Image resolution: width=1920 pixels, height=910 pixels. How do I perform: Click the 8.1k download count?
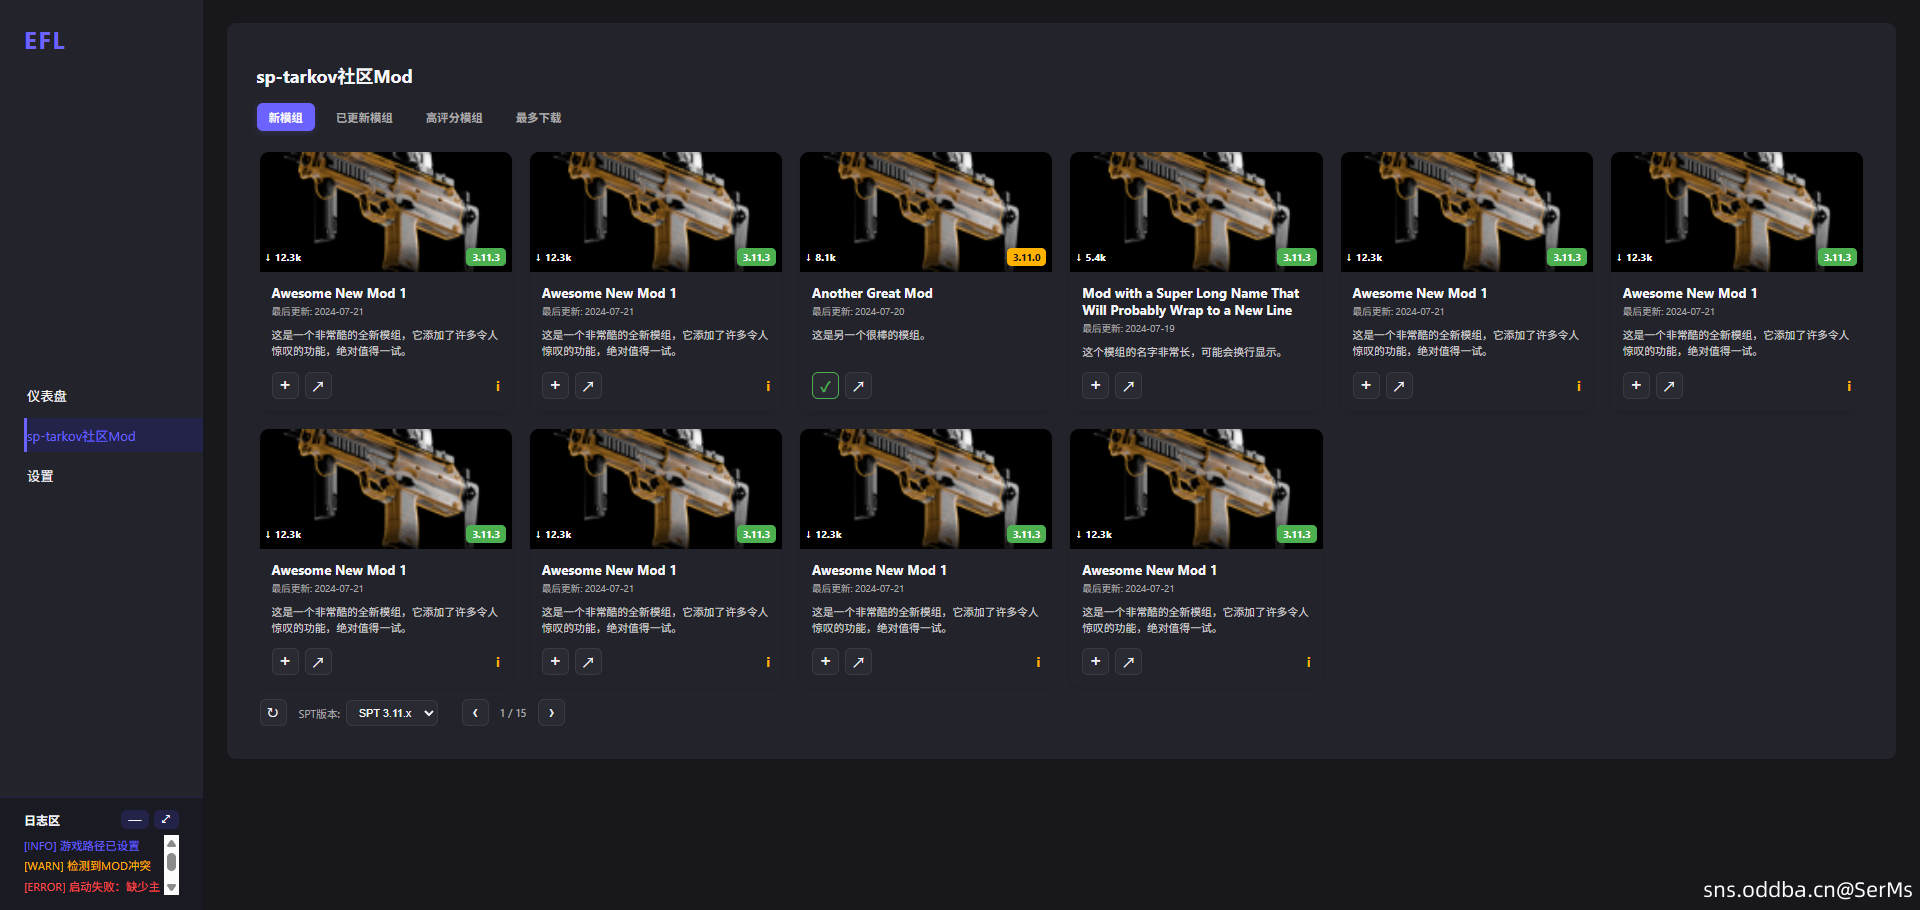(821, 258)
